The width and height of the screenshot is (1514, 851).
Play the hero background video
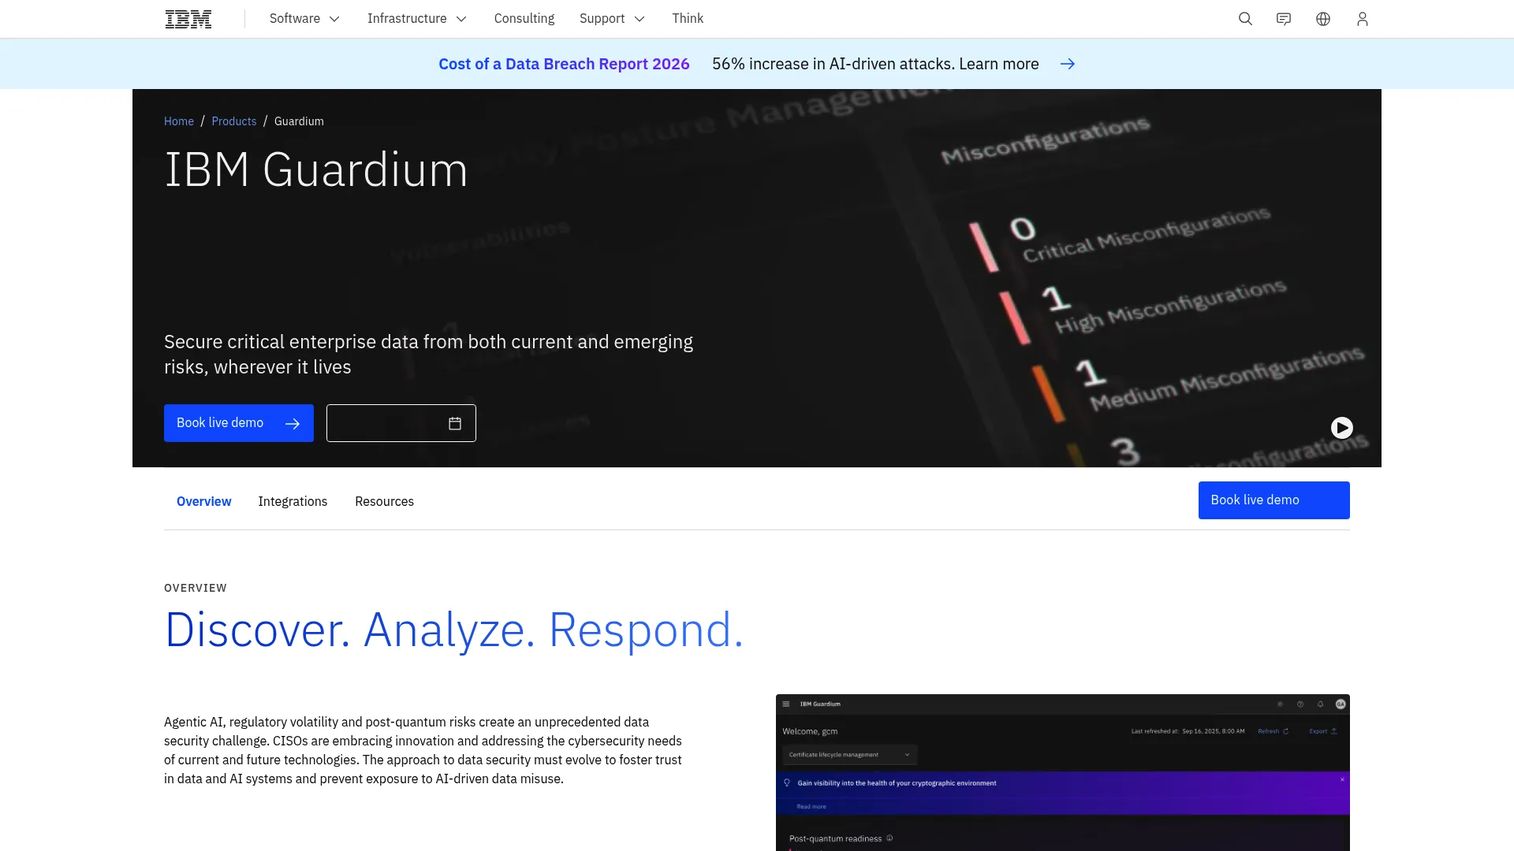1342,428
